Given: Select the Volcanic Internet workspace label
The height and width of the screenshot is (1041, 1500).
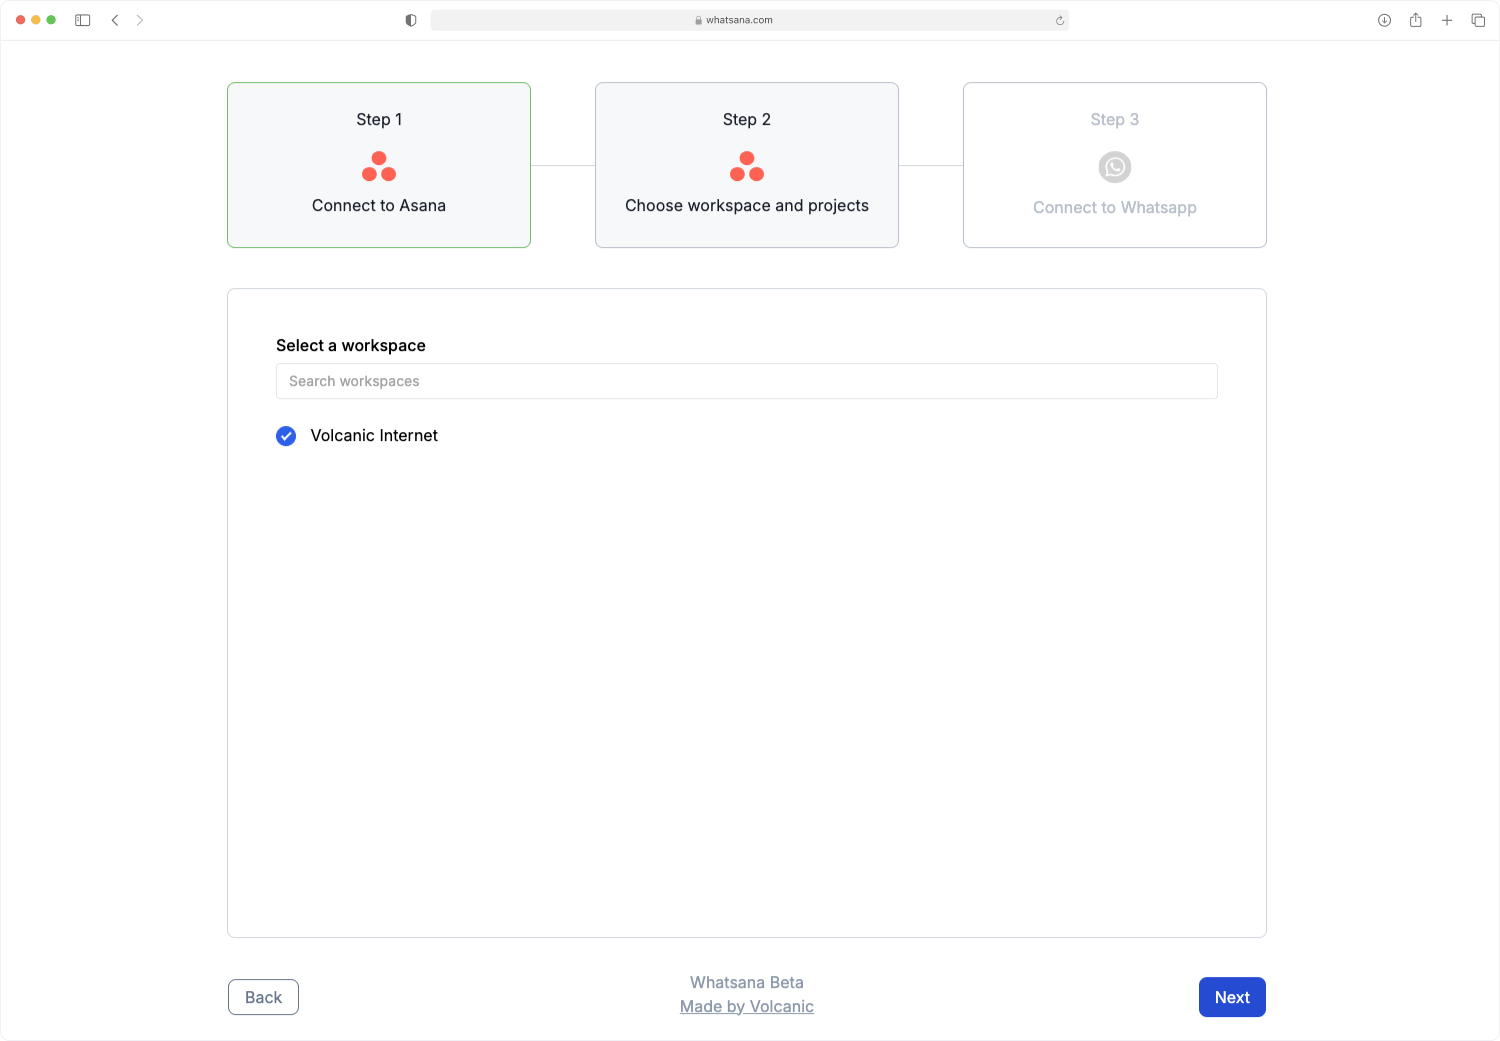Looking at the screenshot, I should pos(374,436).
